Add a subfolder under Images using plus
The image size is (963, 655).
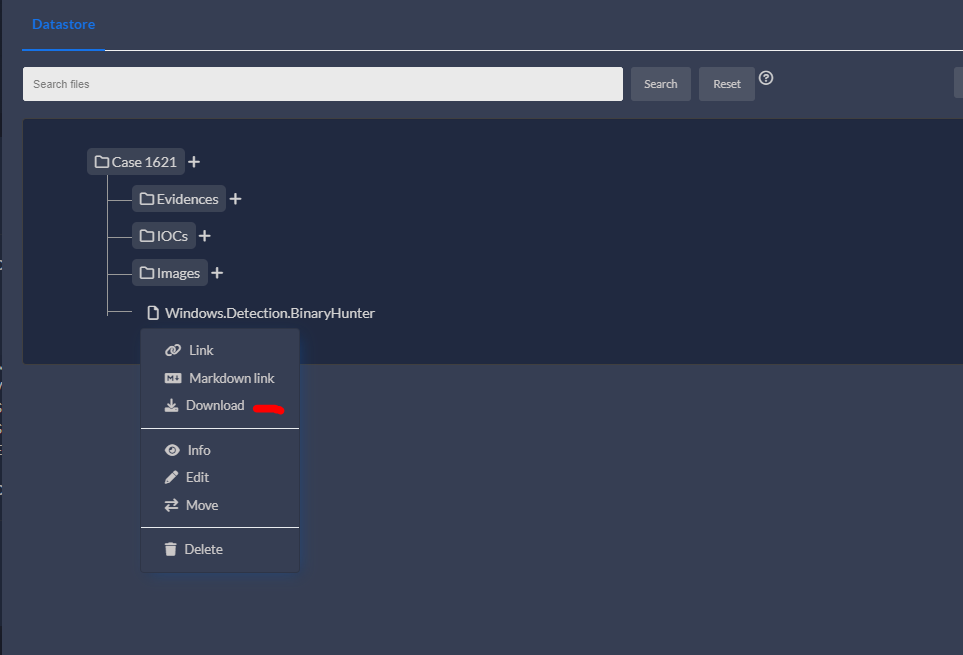217,272
